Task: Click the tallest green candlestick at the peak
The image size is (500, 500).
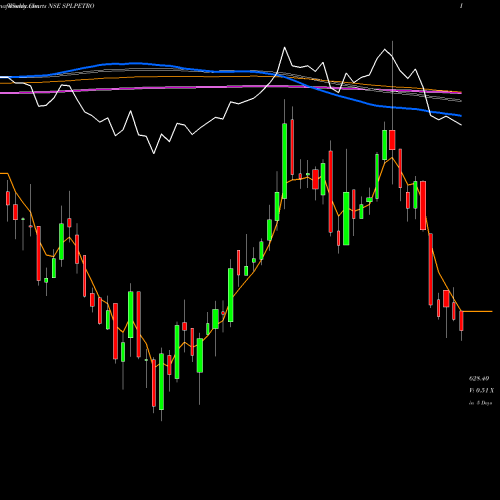Action: (x=284, y=161)
